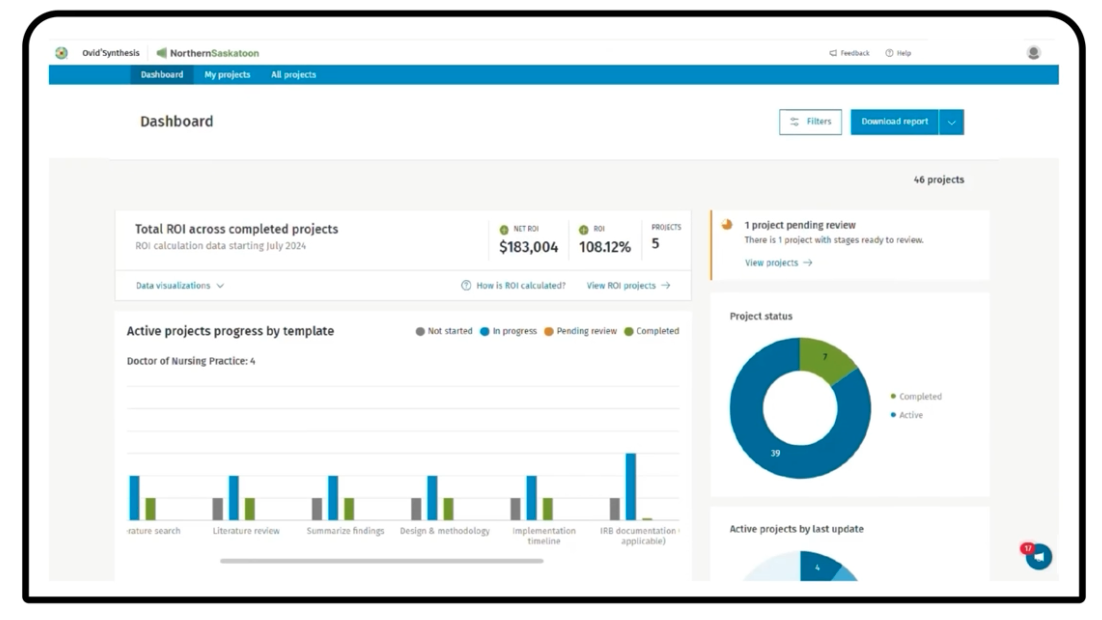Image resolution: width=1102 pixels, height=620 pixels.
Task: Open the Filters panel
Action: tap(810, 122)
